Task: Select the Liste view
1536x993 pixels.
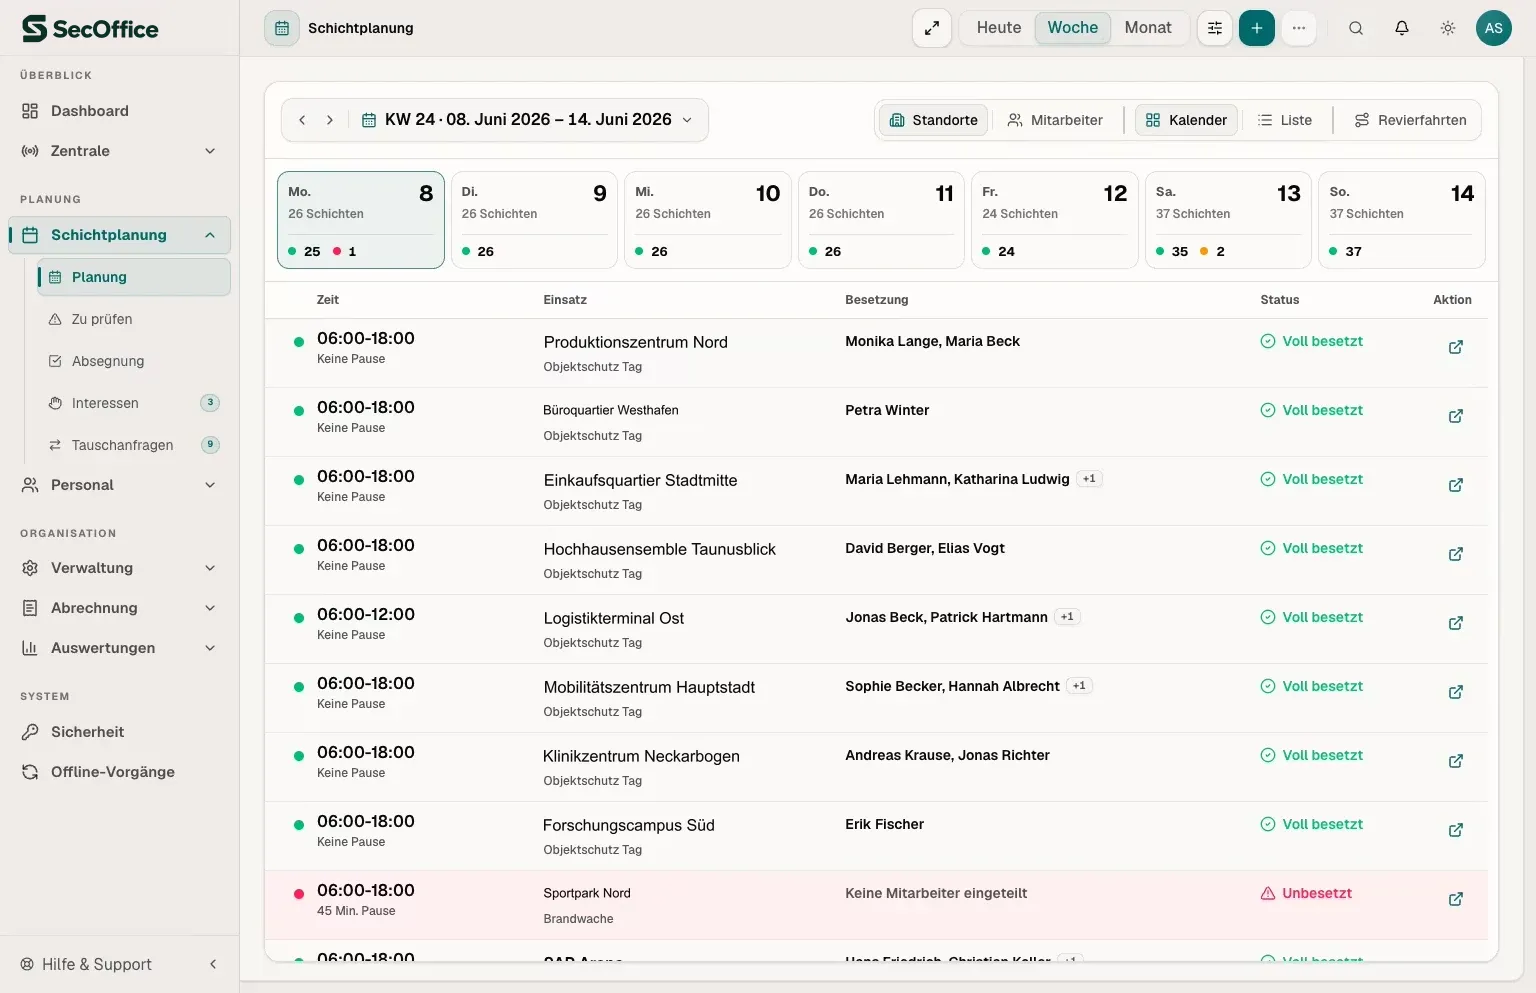Action: [x=1285, y=120]
